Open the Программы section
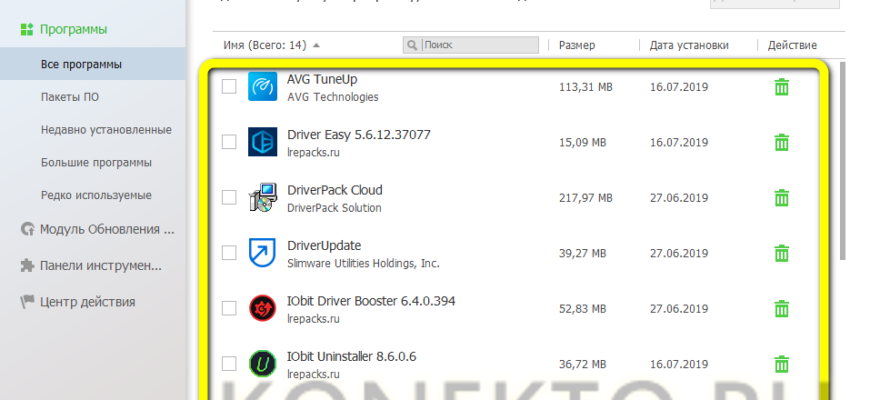 [73, 29]
